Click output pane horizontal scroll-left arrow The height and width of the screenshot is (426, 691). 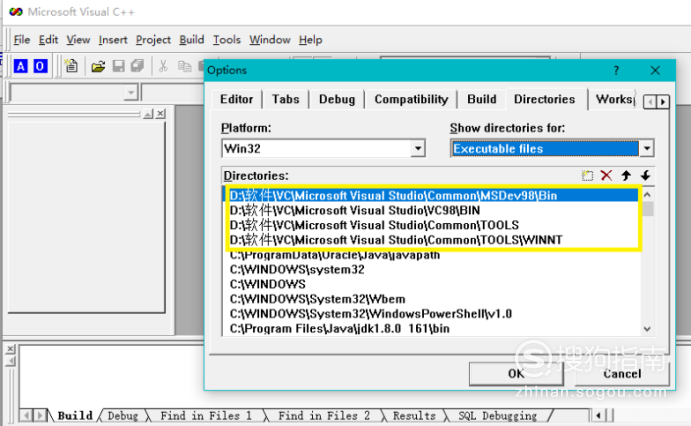coord(598,415)
